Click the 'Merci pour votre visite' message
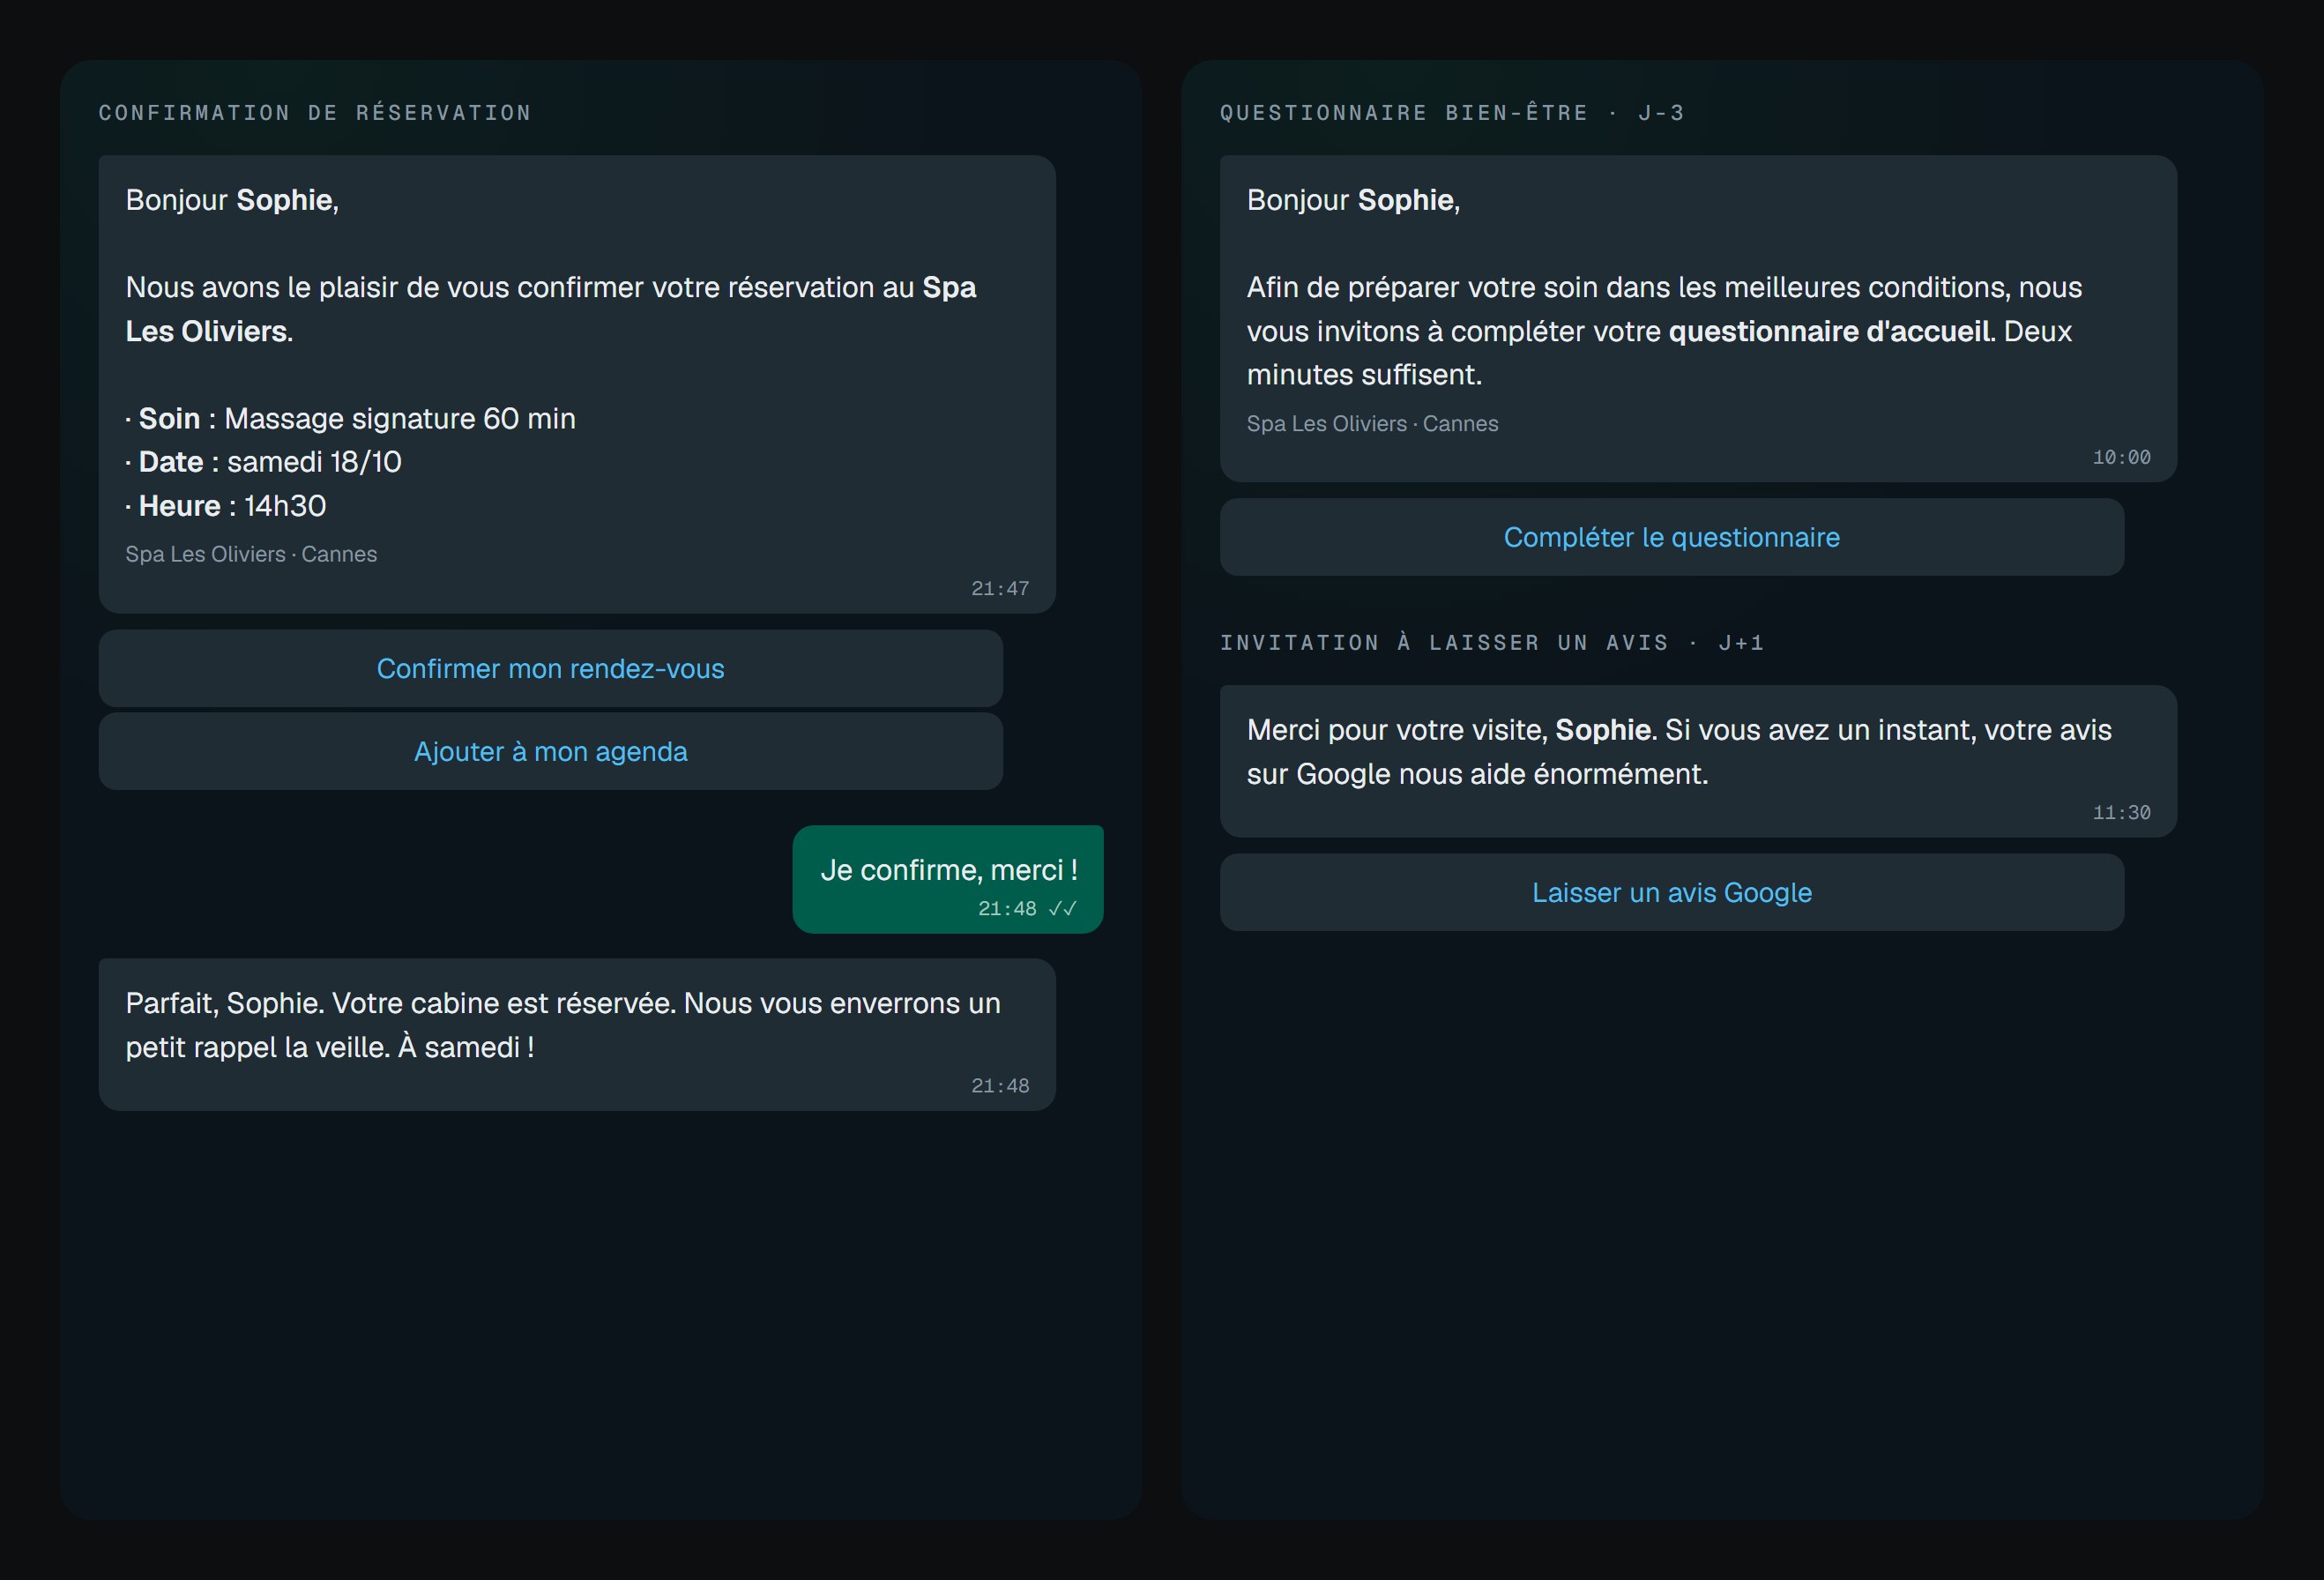The image size is (2324, 1580). (1698, 761)
